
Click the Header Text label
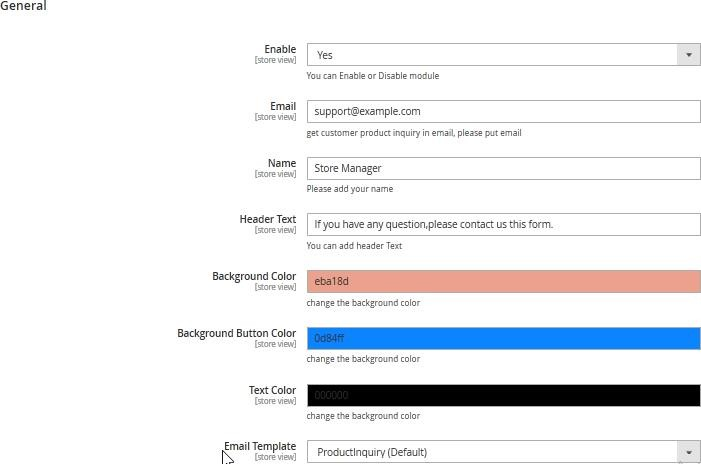pyautogui.click(x=268, y=219)
